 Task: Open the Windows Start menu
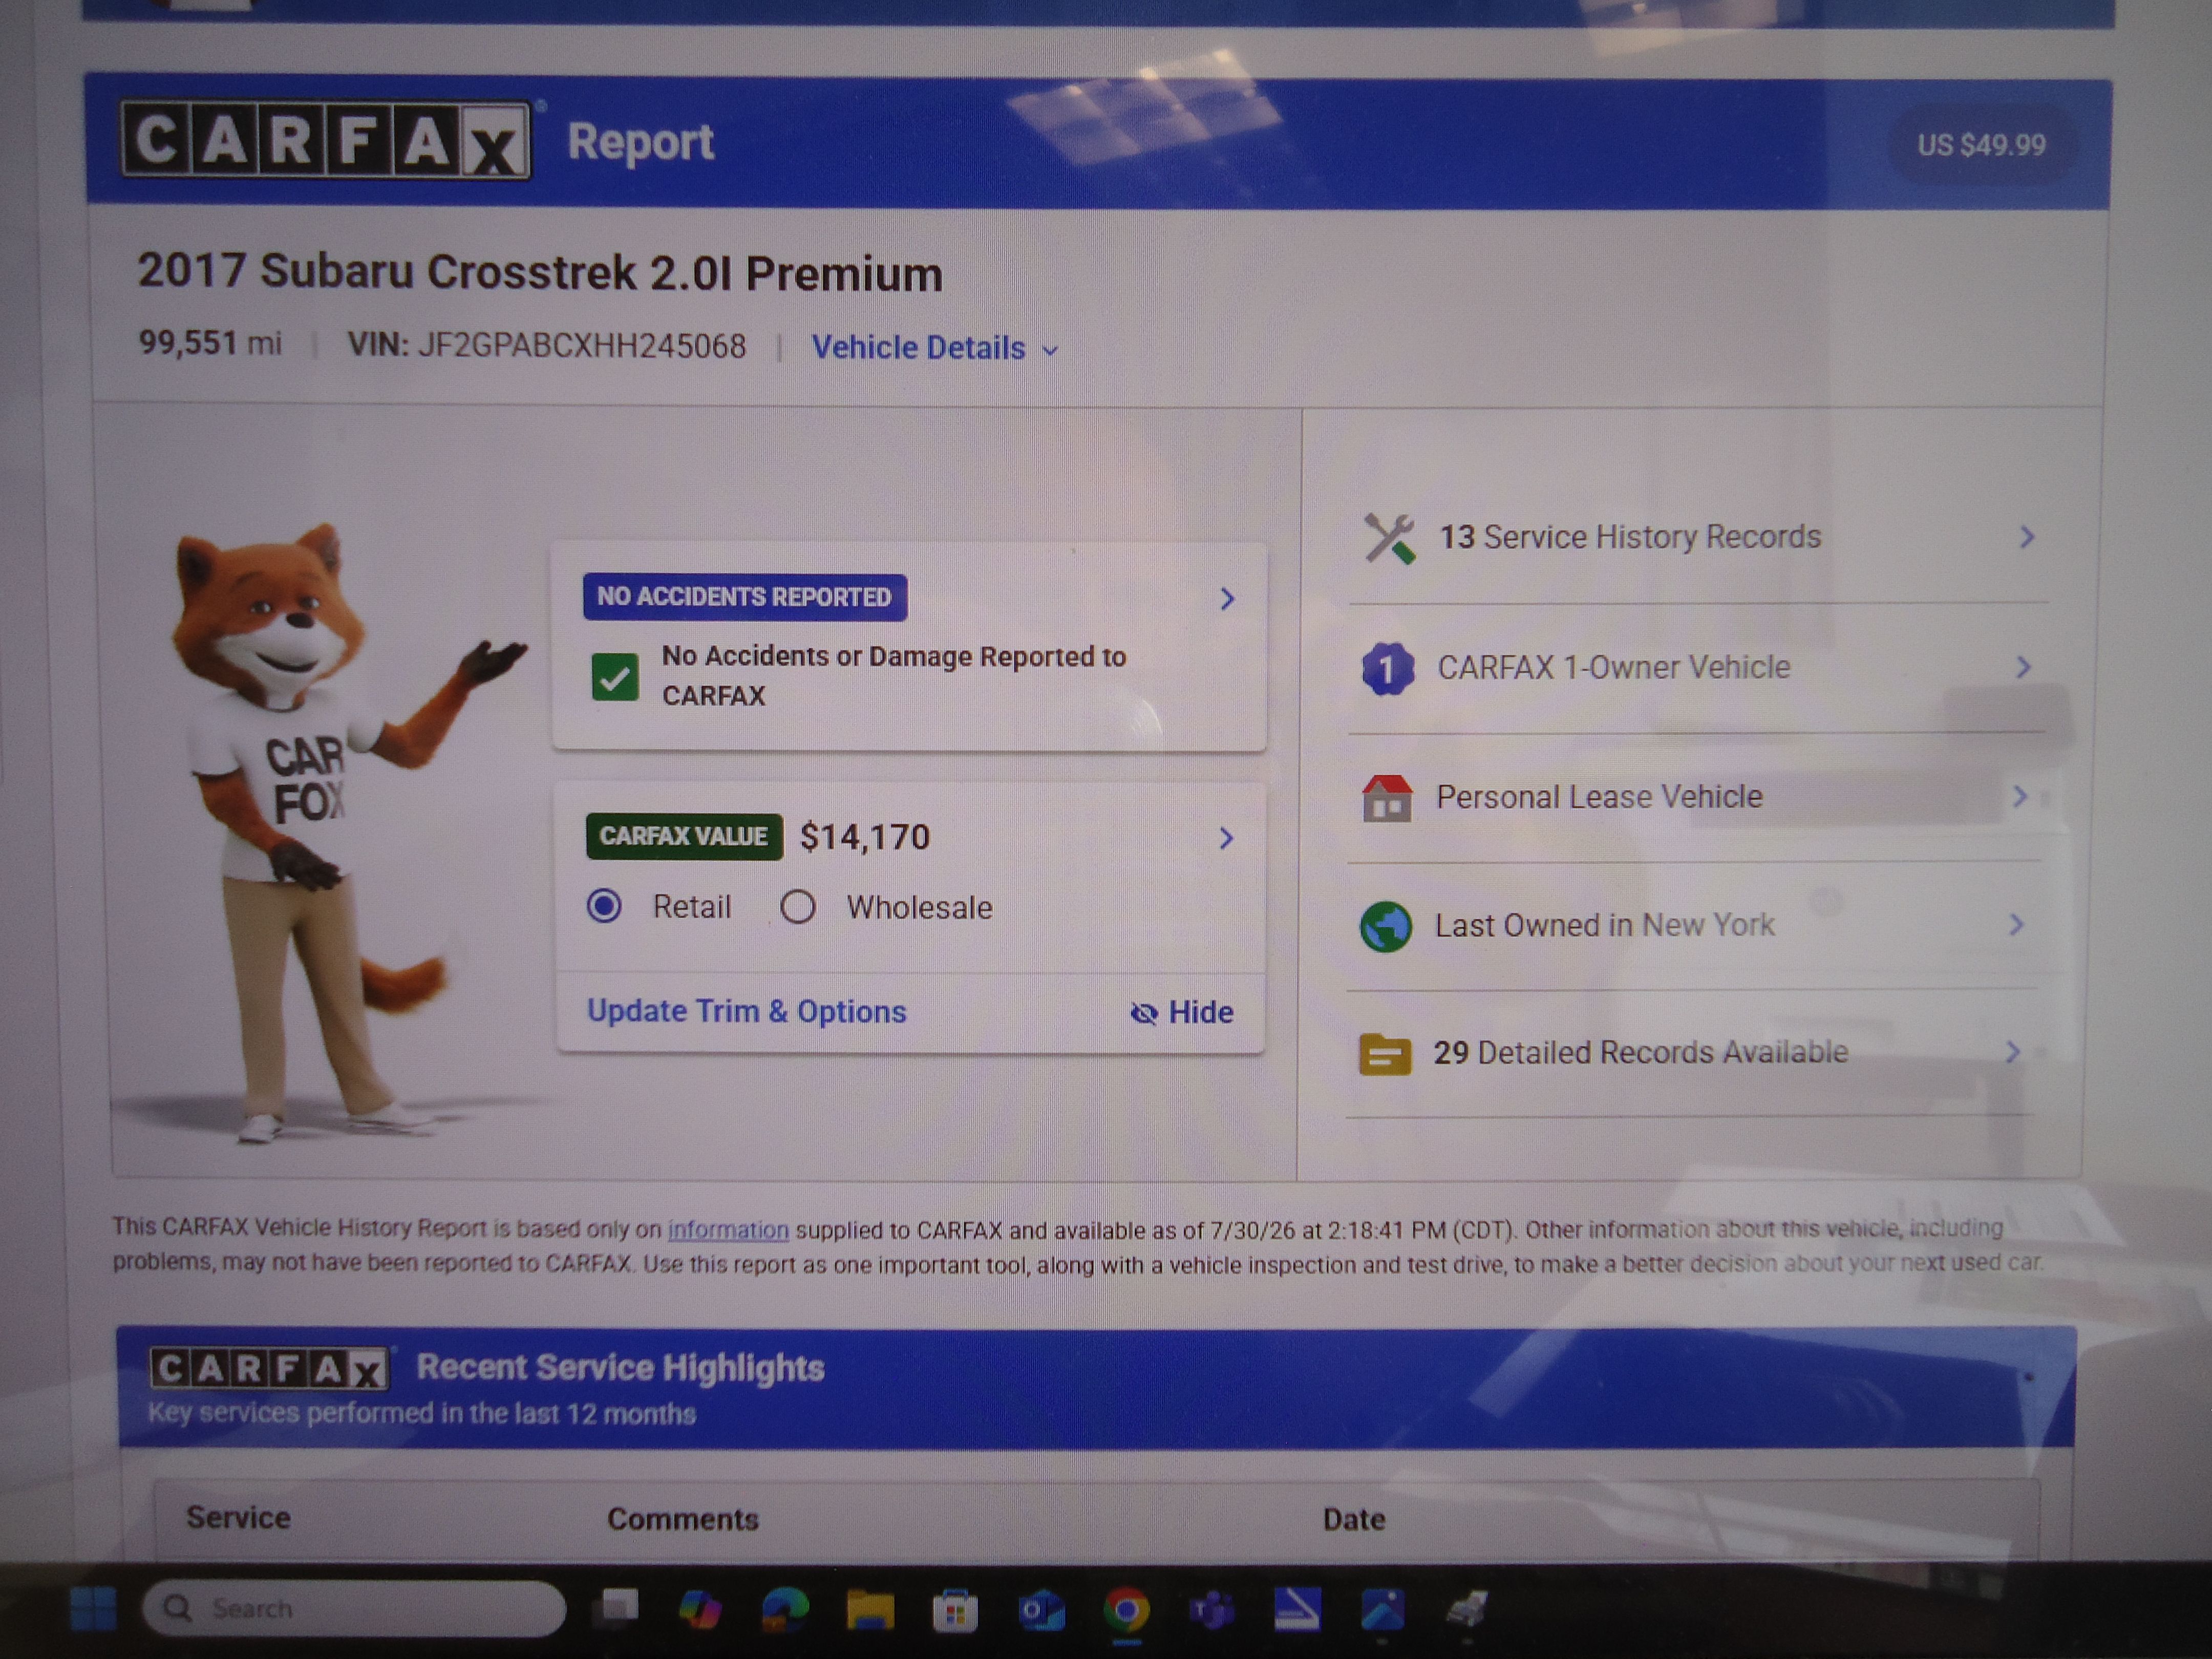click(x=94, y=1608)
